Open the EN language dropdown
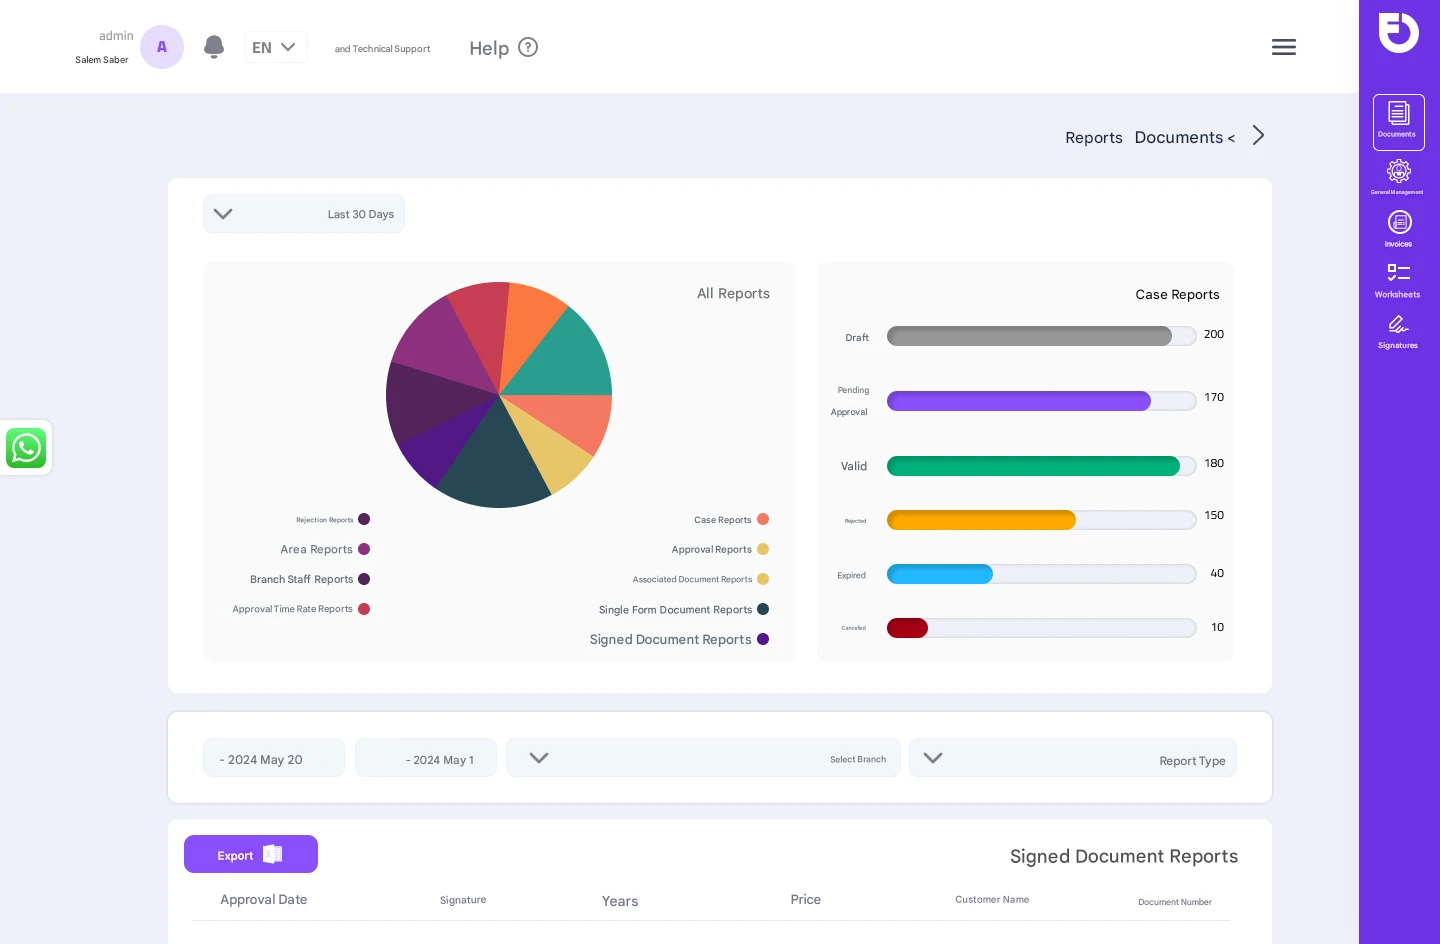Screen dimensions: 1440x944 (x=275, y=47)
